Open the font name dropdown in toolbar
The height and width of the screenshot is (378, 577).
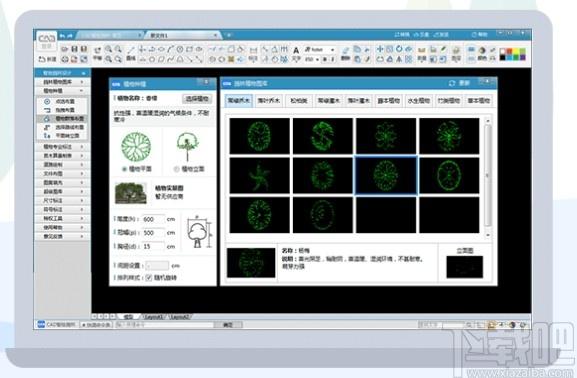319,50
